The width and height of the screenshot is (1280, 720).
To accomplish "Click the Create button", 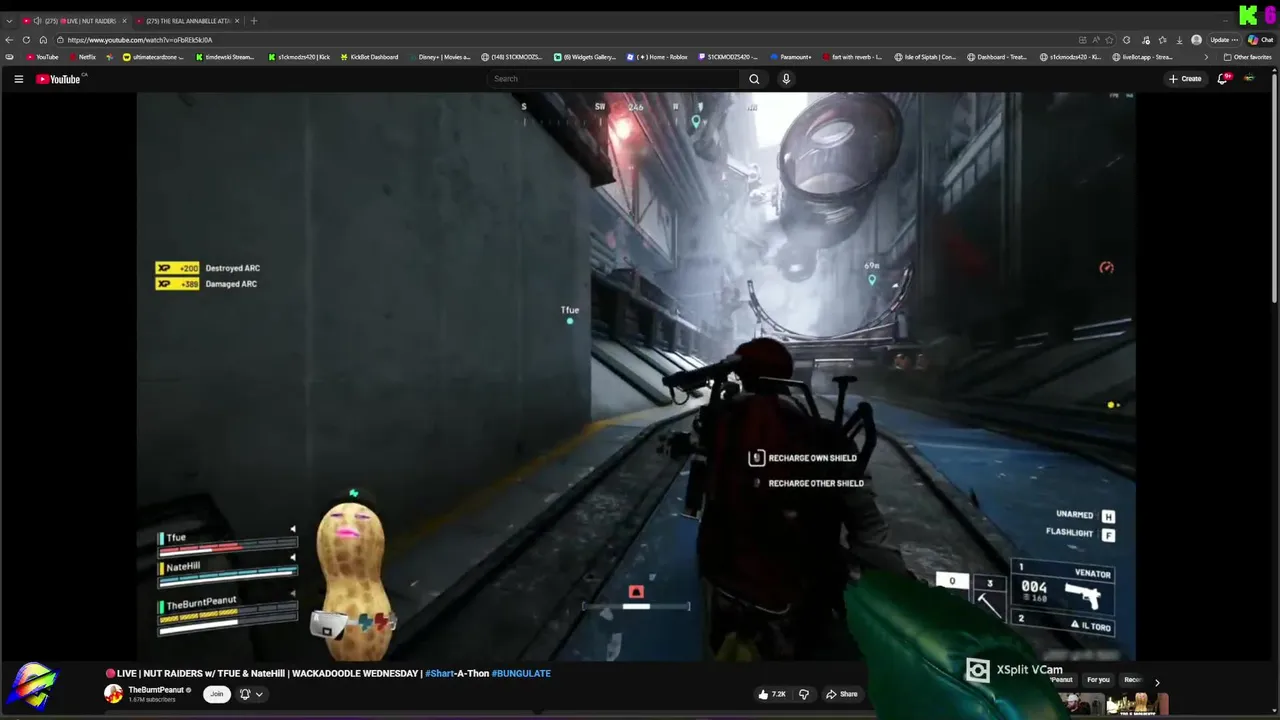I will point(1185,79).
